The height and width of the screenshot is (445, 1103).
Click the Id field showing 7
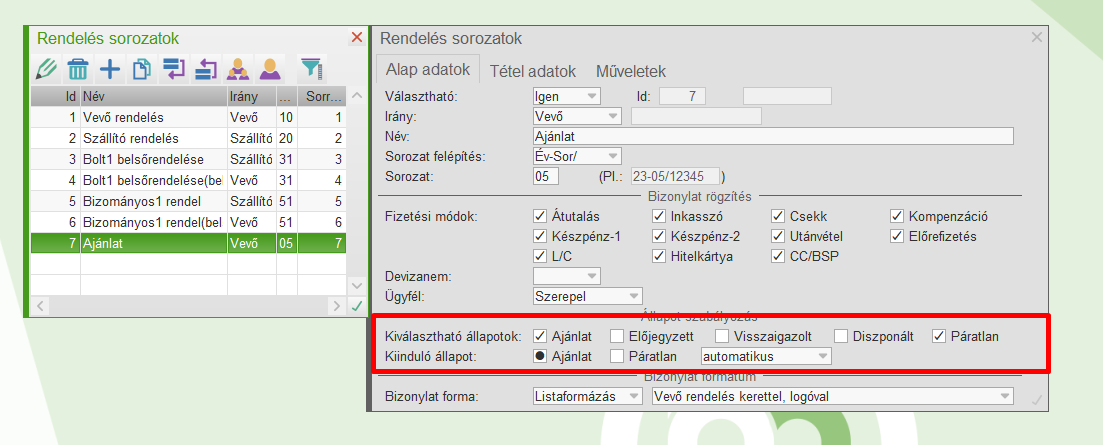682,96
